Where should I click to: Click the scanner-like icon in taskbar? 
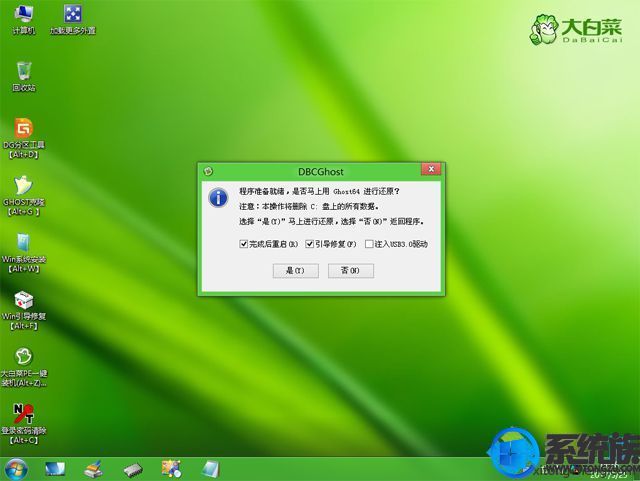(94, 469)
